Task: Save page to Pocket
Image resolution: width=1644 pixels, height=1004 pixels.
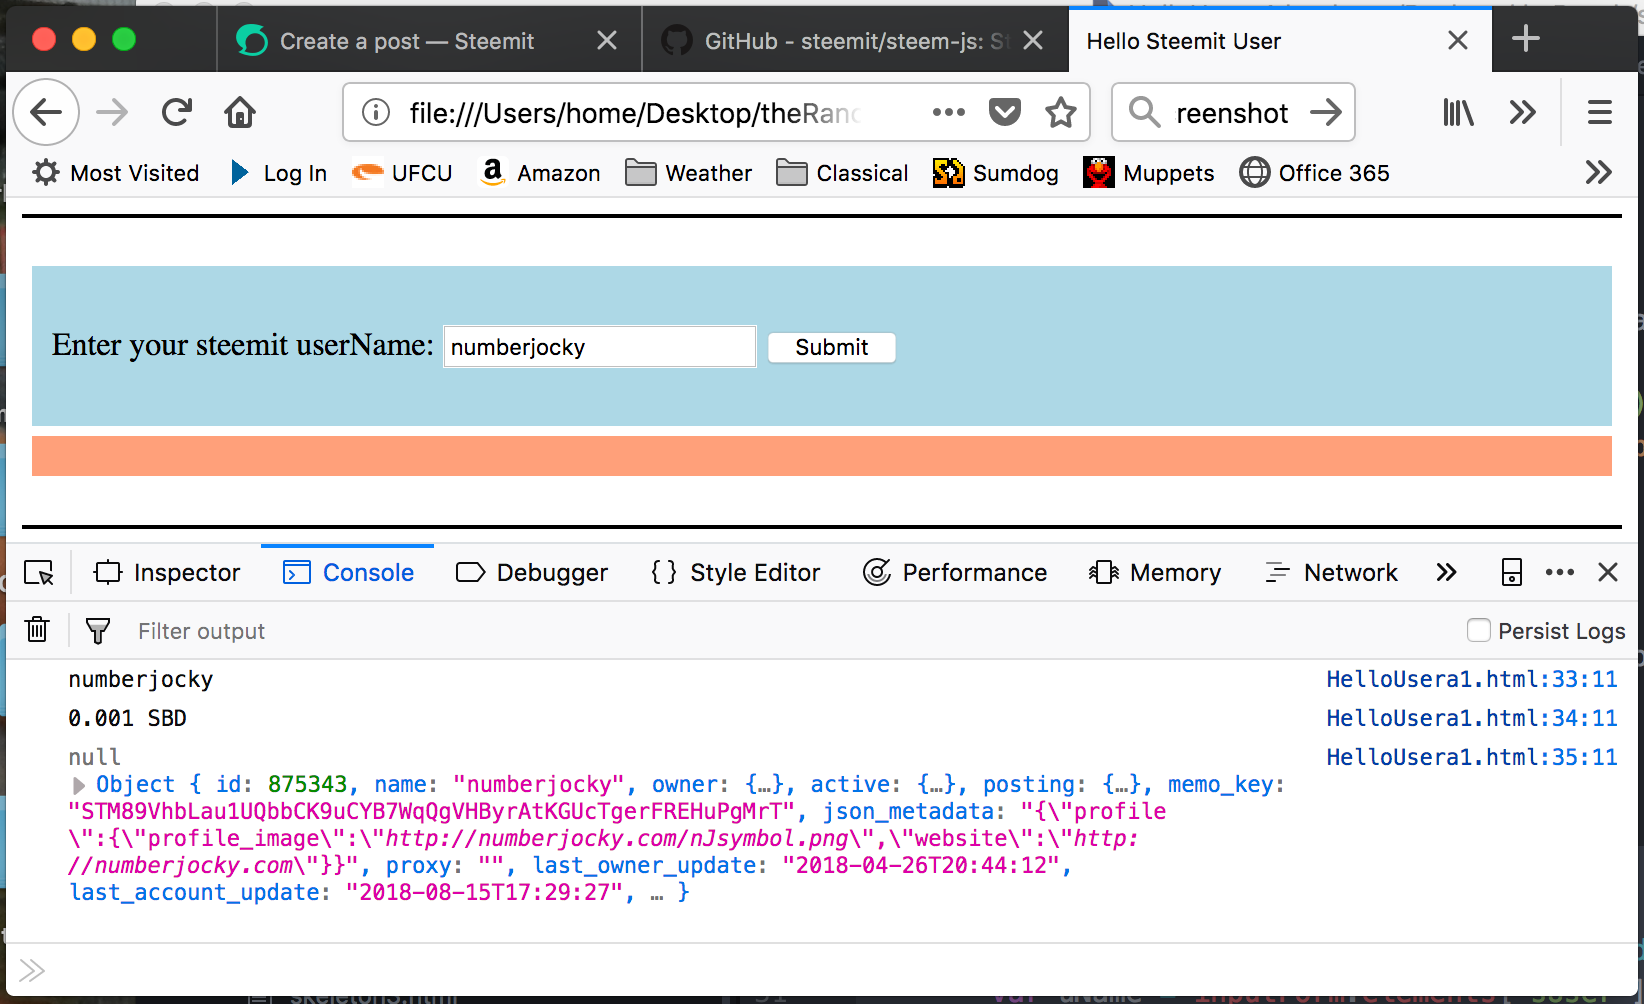Action: 1004,112
